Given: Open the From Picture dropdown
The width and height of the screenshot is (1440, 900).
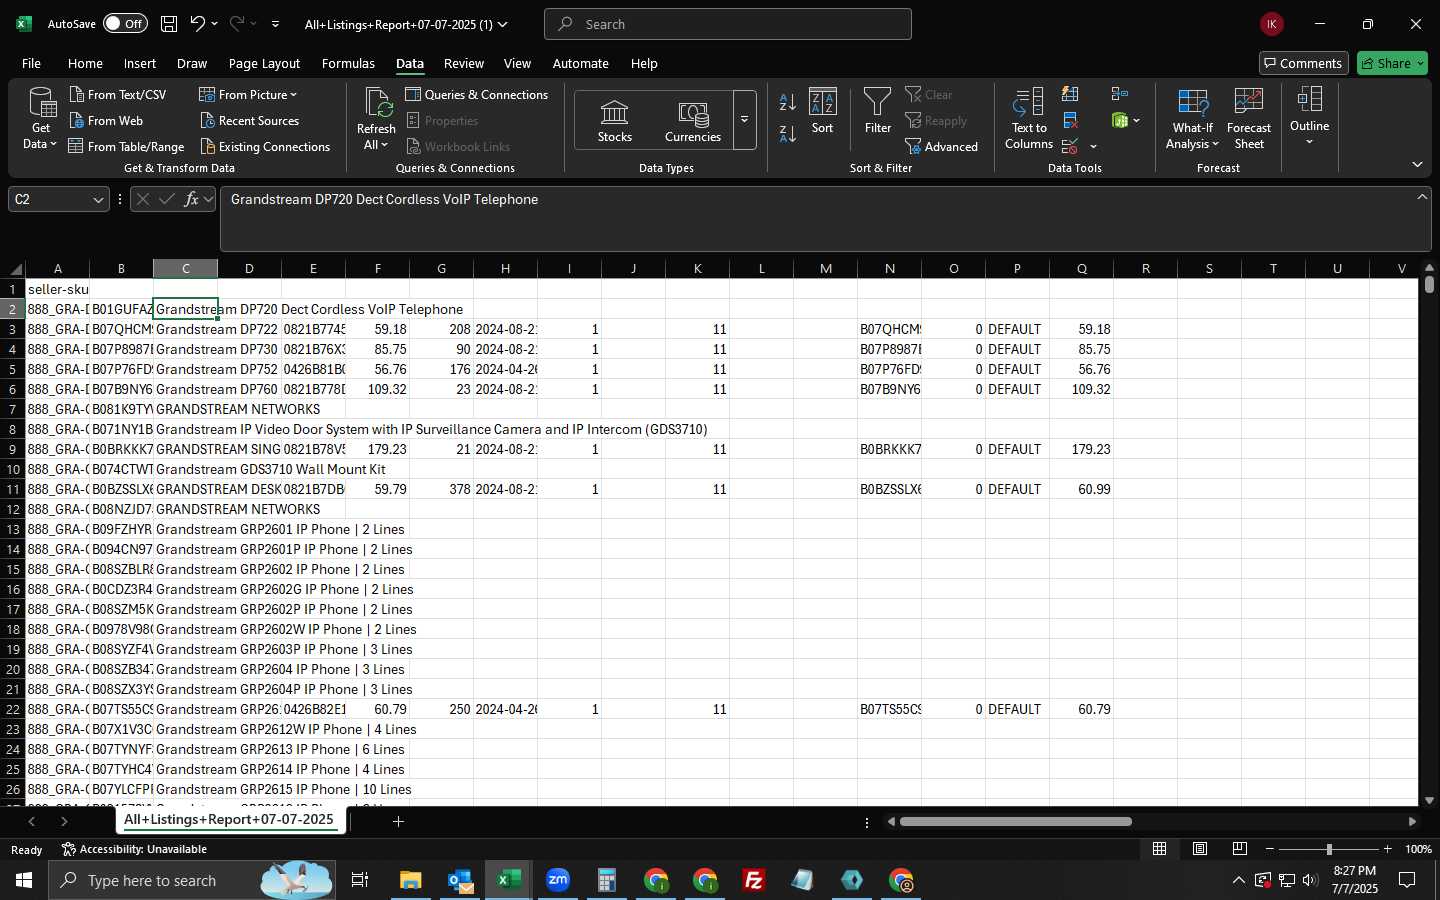Looking at the screenshot, I should click(293, 94).
